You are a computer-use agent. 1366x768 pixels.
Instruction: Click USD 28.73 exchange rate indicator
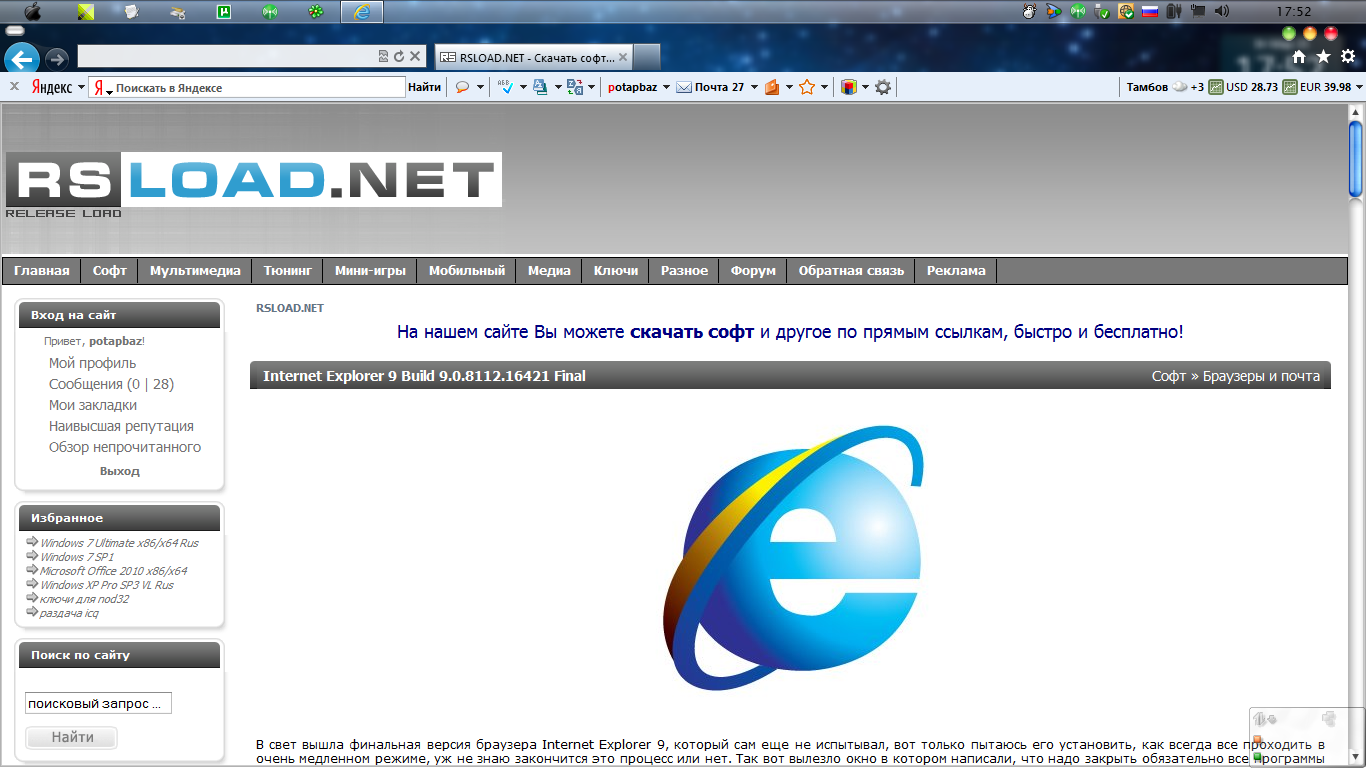(x=1243, y=87)
